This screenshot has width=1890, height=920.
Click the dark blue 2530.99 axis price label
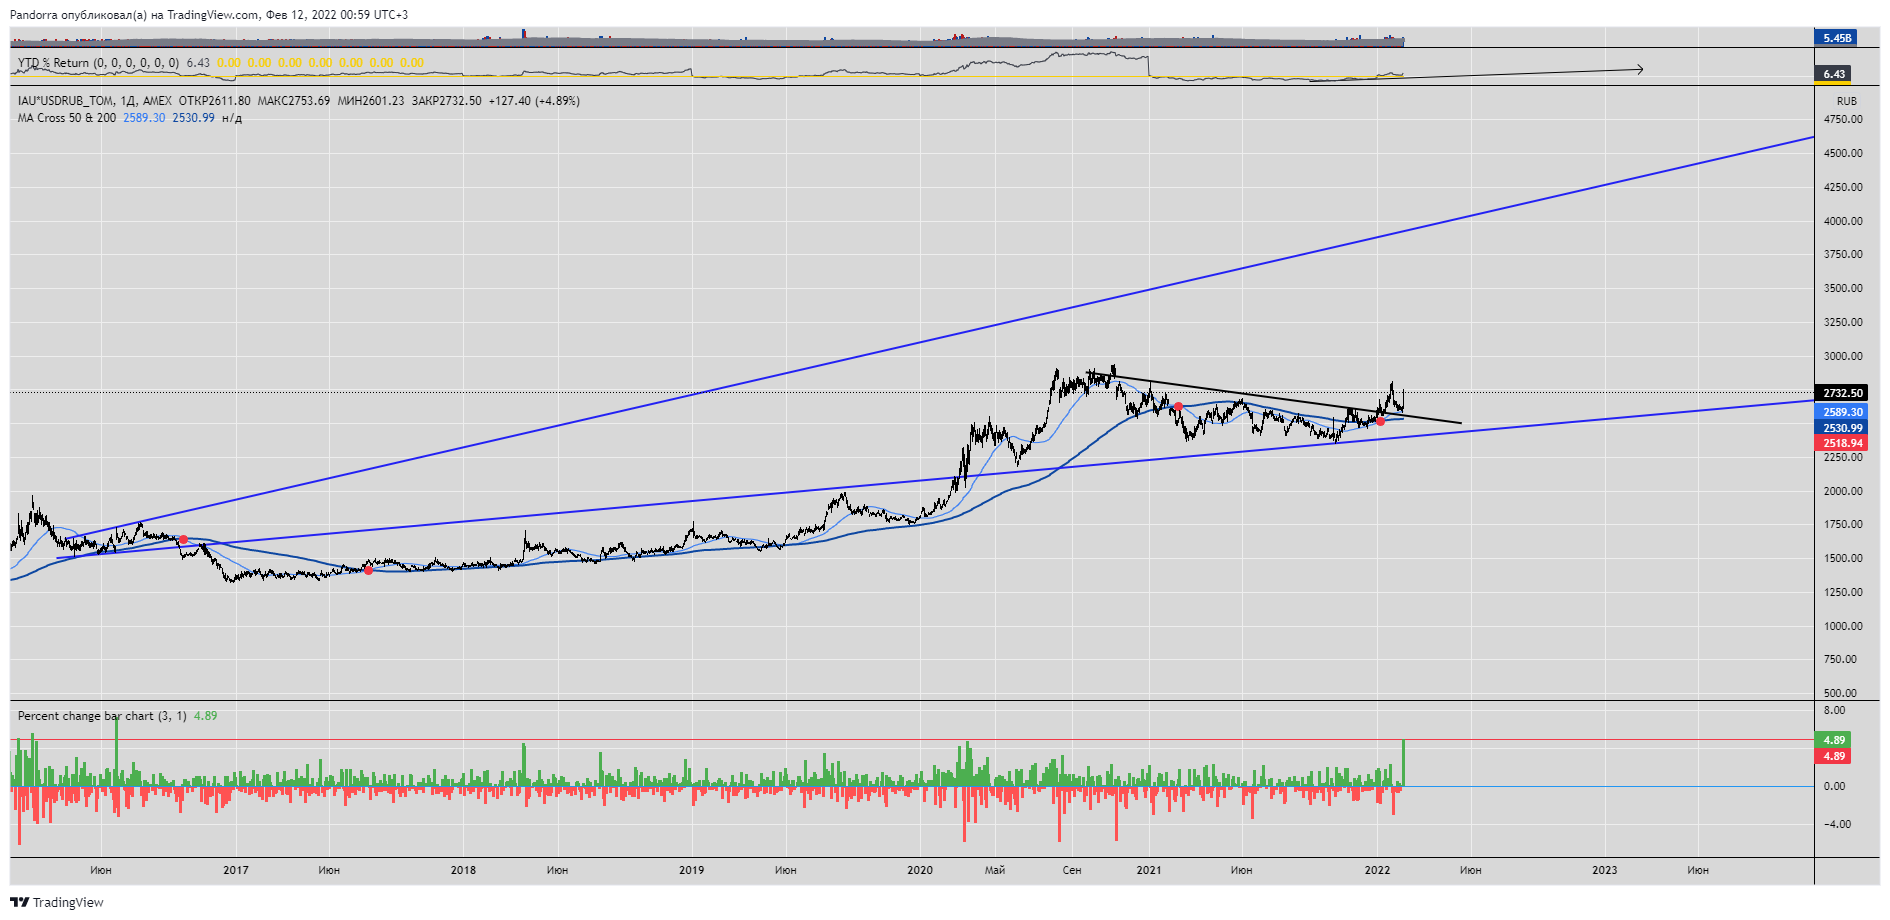coord(1842,428)
